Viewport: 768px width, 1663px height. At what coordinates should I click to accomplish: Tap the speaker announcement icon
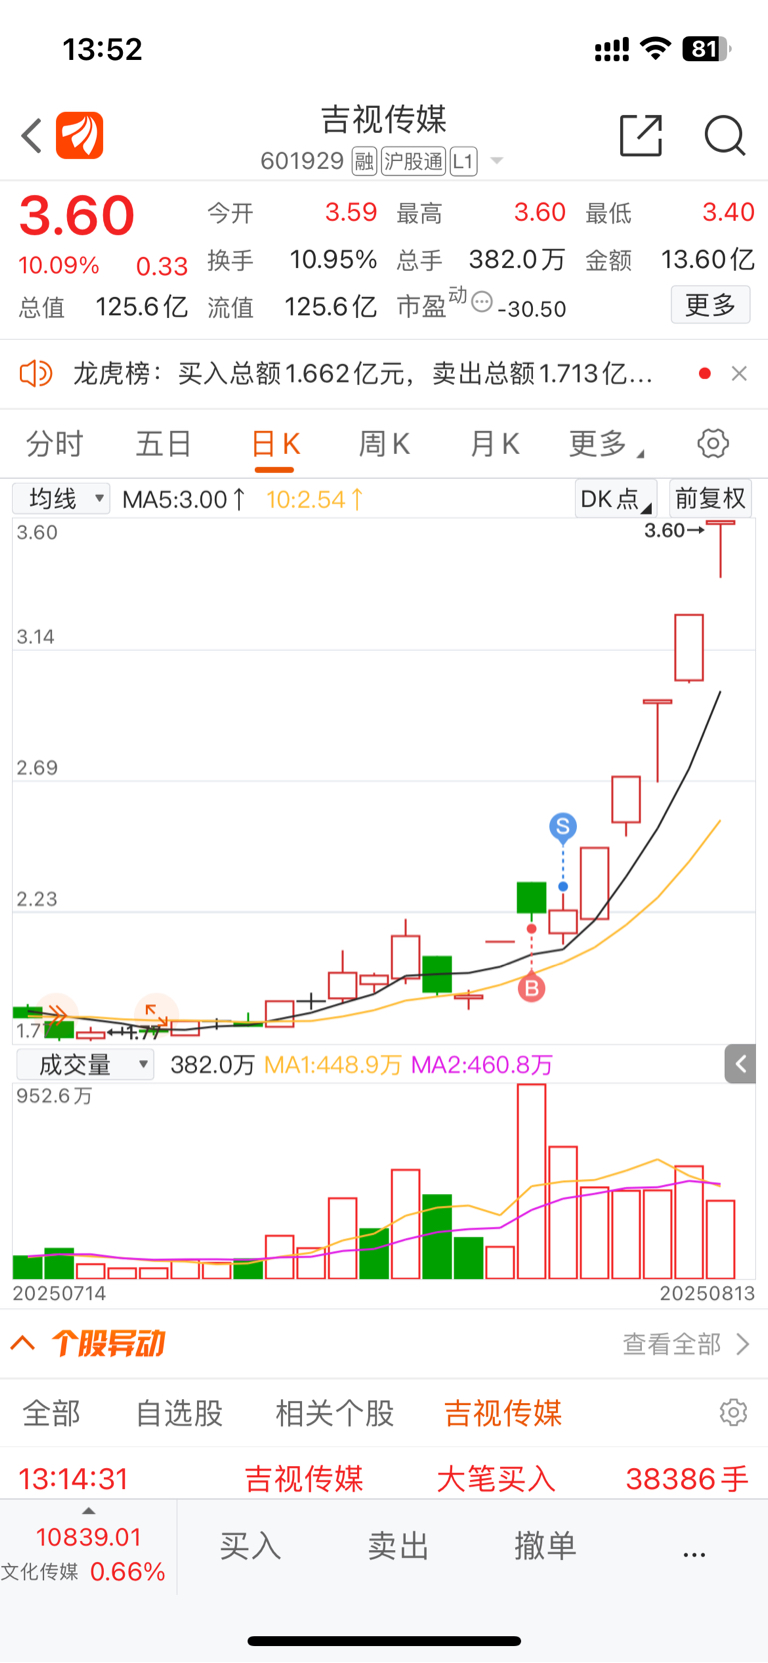coord(36,374)
